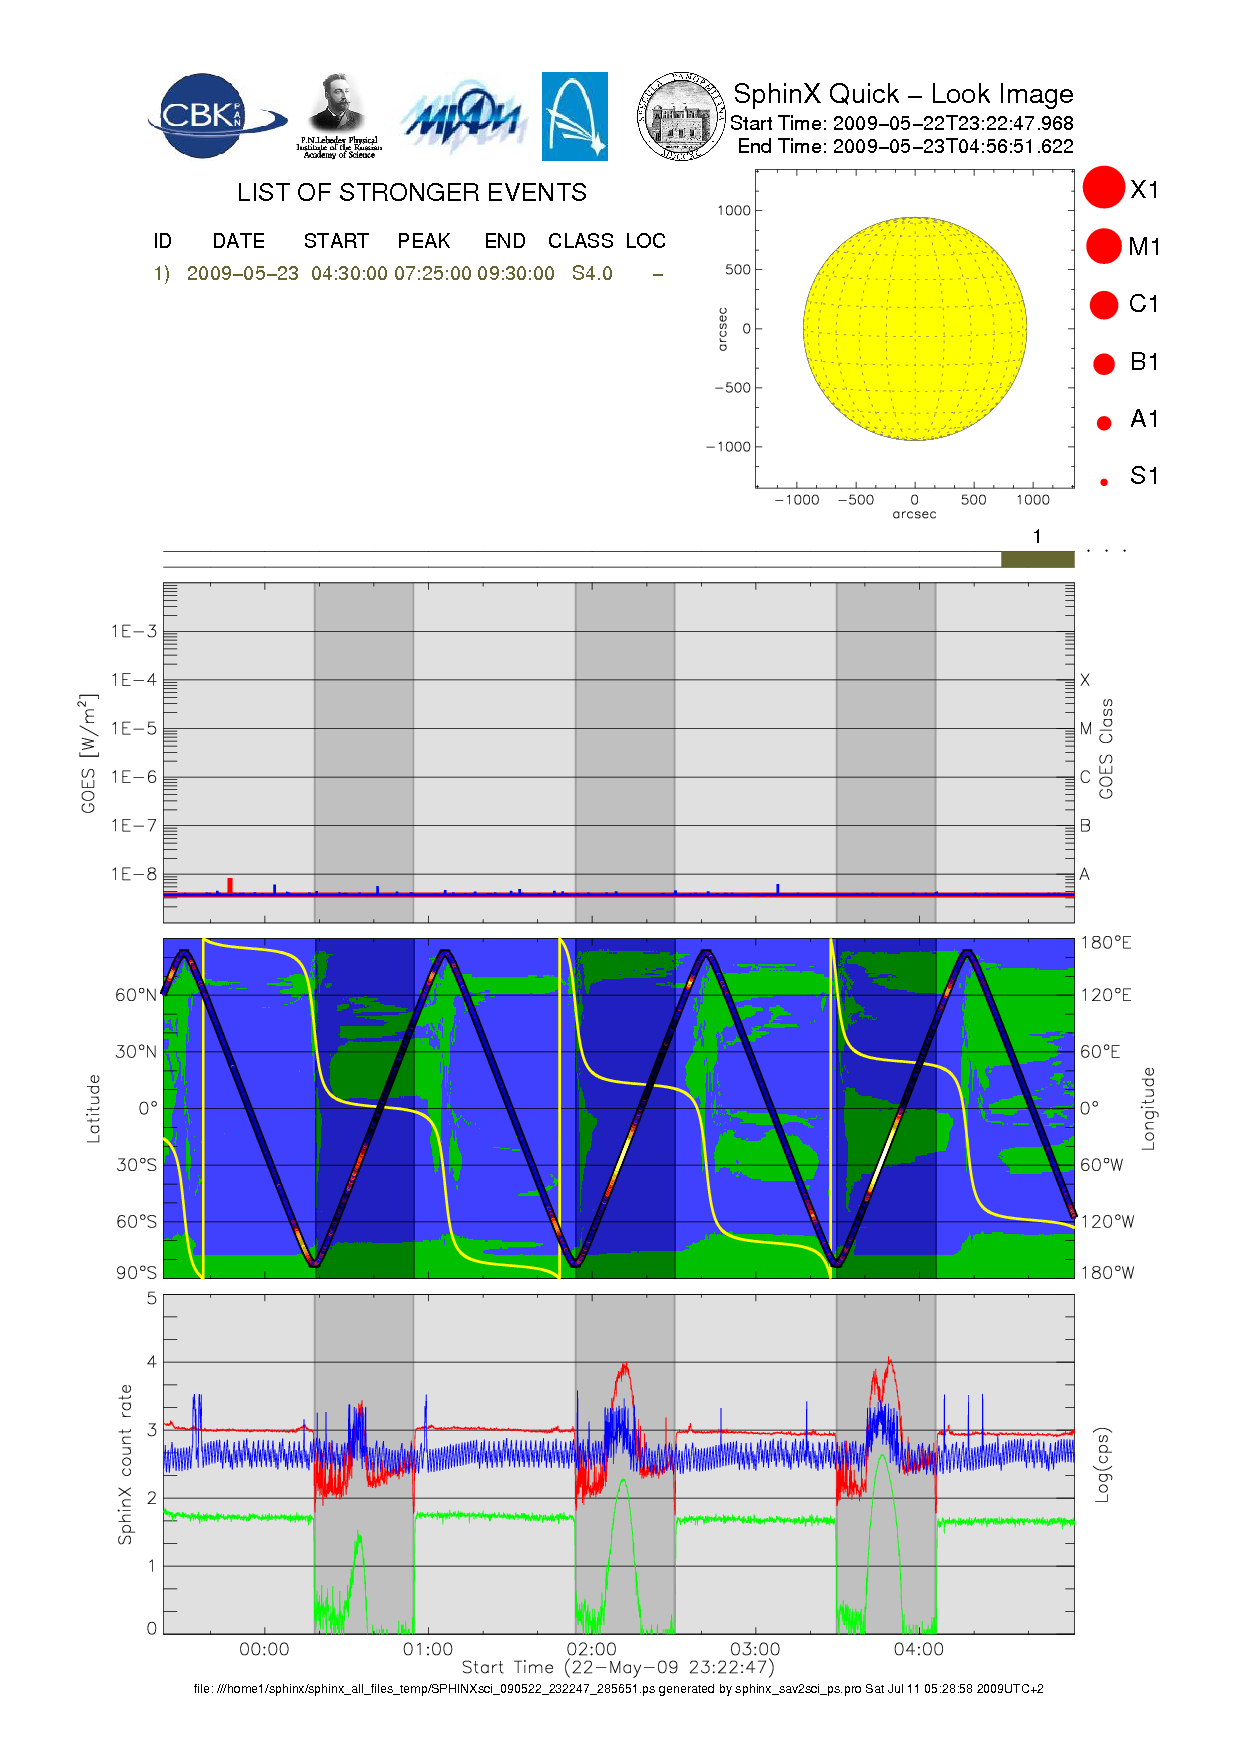The height and width of the screenshot is (1754, 1240).
Task: Select the X1 red circle in legend
Action: [1104, 188]
